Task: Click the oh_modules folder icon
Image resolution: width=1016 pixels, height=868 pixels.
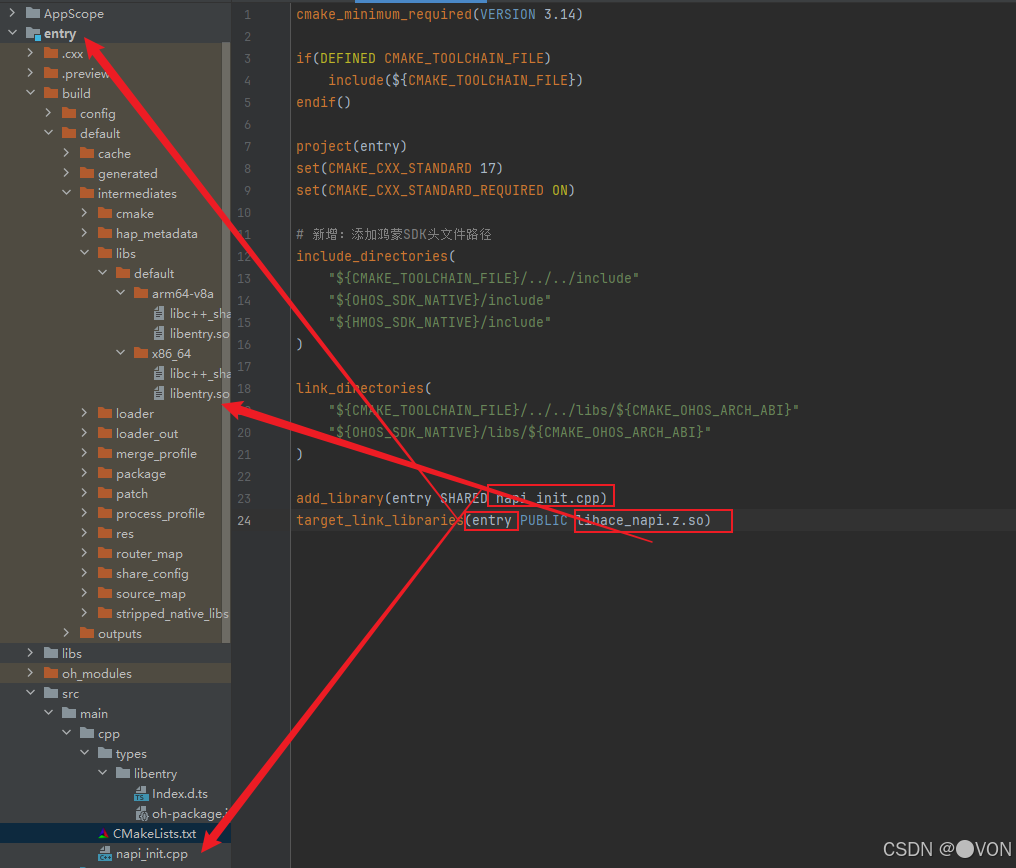Action: point(51,674)
